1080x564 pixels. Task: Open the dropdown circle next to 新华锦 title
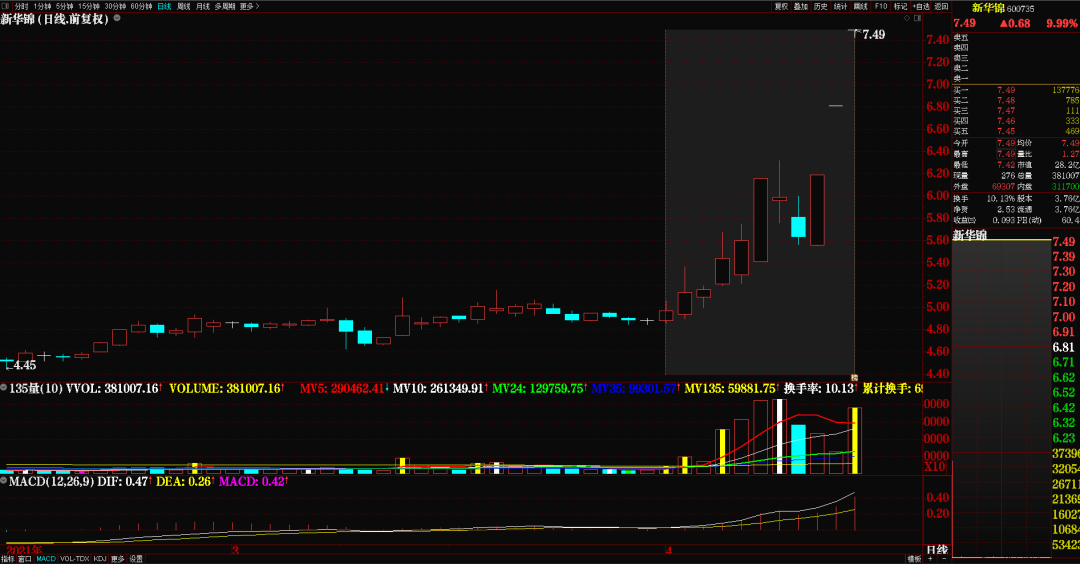[117, 19]
